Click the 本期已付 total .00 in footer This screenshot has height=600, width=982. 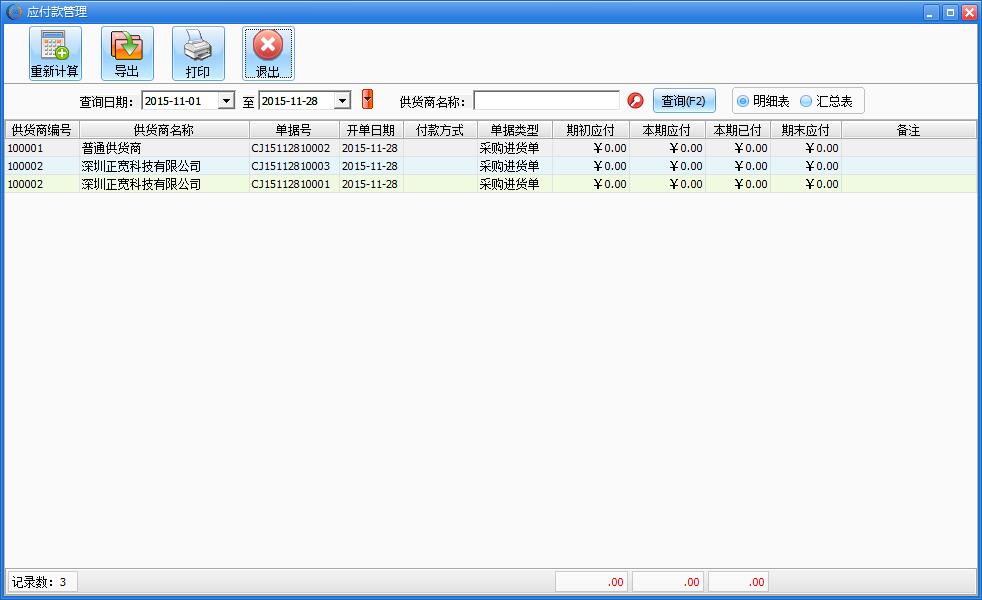[x=738, y=582]
